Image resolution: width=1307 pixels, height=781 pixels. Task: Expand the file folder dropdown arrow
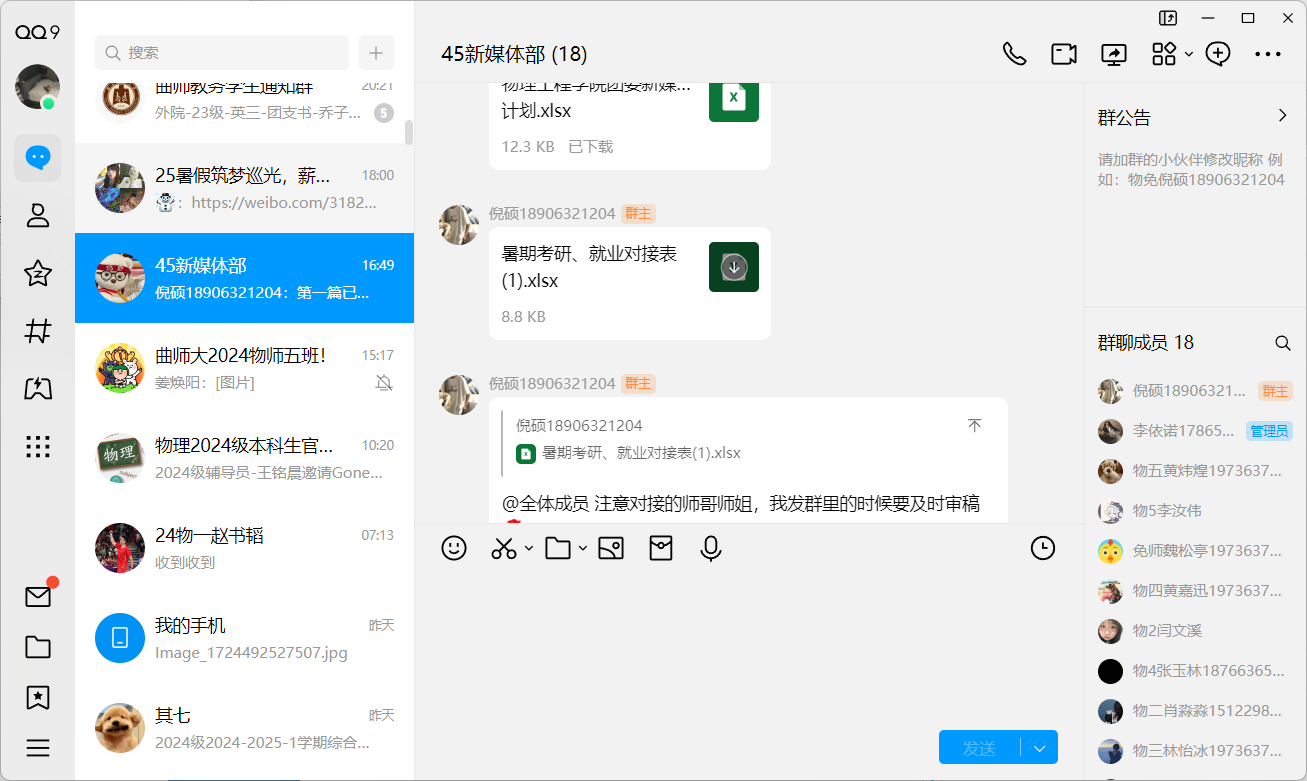click(x=582, y=548)
